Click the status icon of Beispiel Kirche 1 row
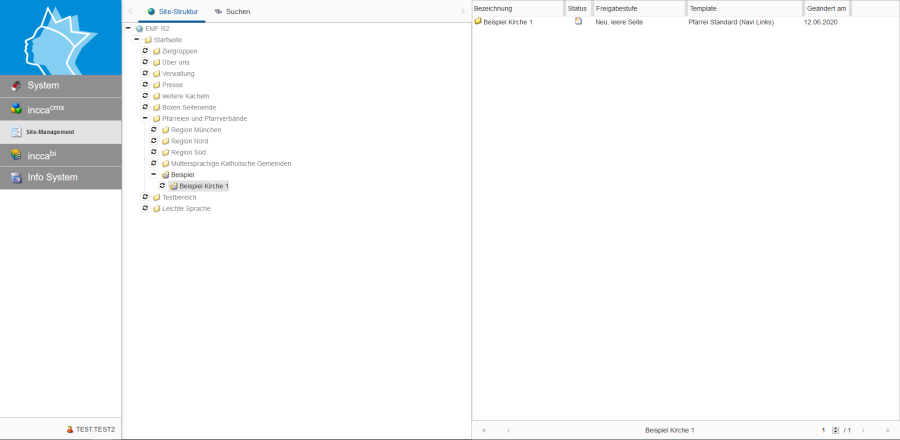Image resolution: width=900 pixels, height=440 pixels. 578,21
